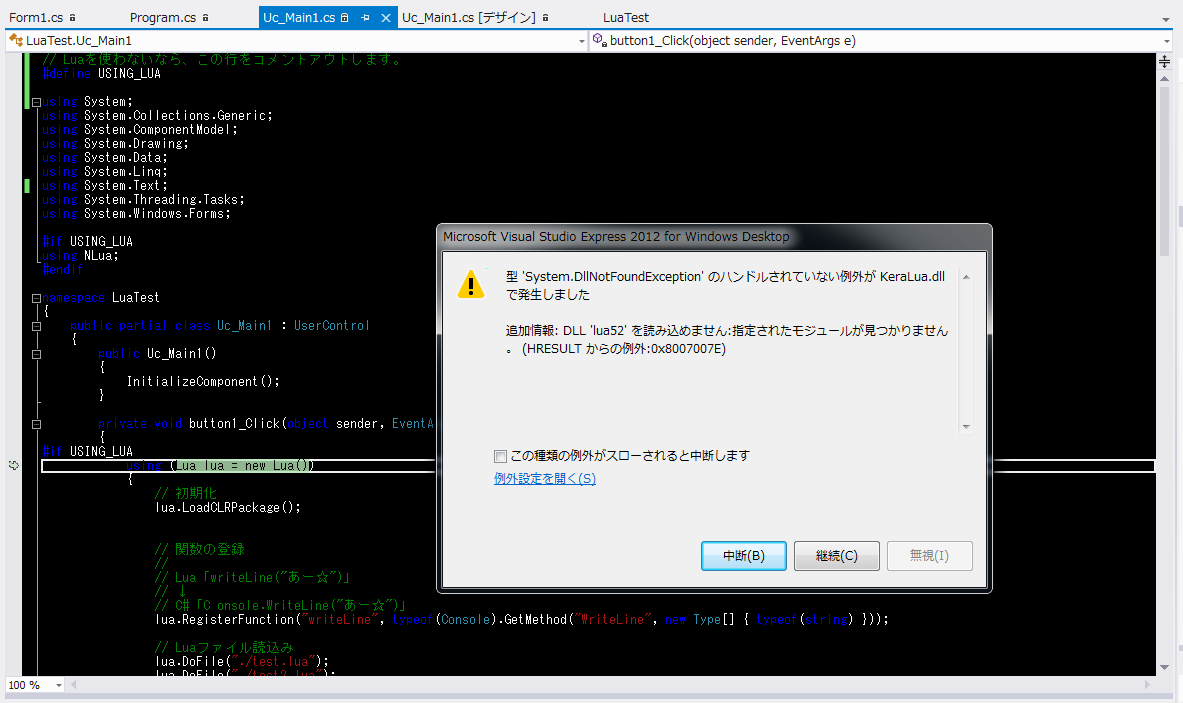
Task: Close the active Uc_Main1.cs tab
Action: click(386, 17)
